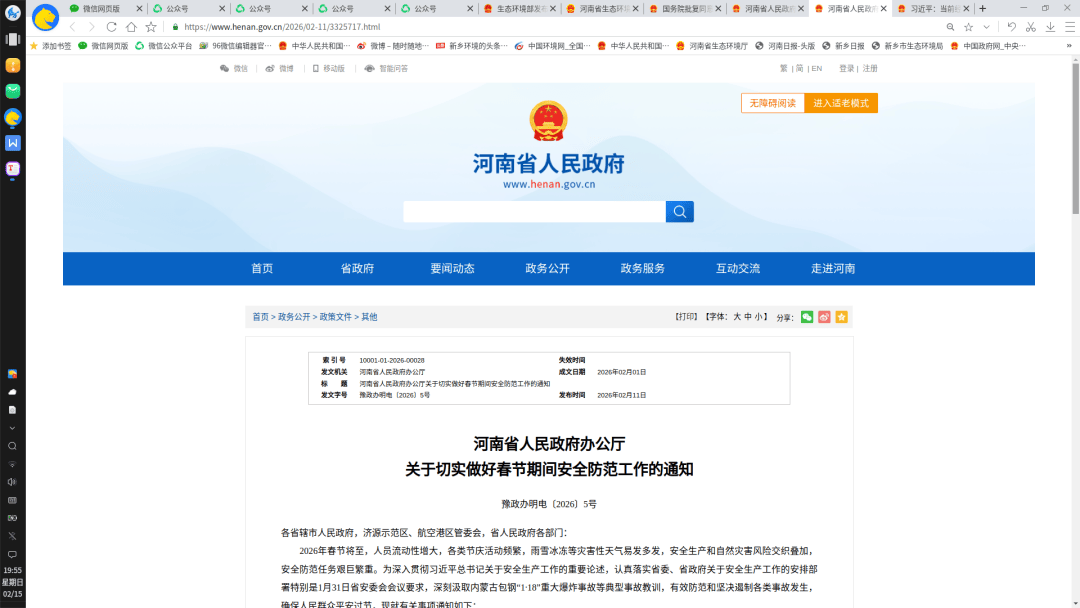Expand the address bar dropdown chevron
This screenshot has width=1080, height=608.
(x=987, y=27)
